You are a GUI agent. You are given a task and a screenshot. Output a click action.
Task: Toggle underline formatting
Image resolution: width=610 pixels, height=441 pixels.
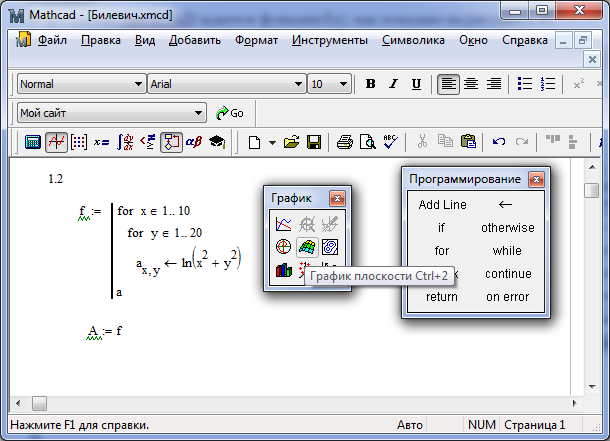point(416,84)
